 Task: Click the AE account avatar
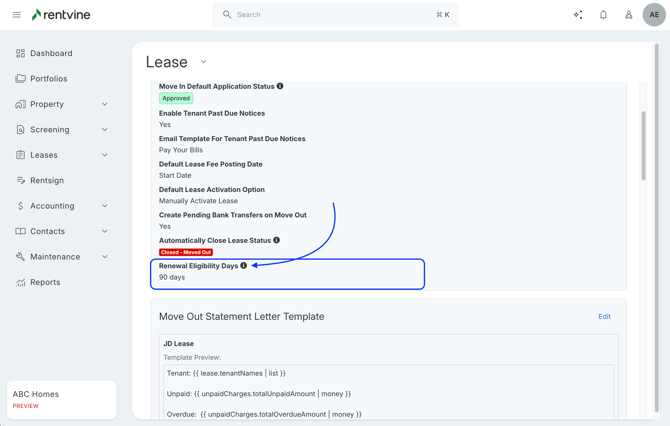(654, 15)
